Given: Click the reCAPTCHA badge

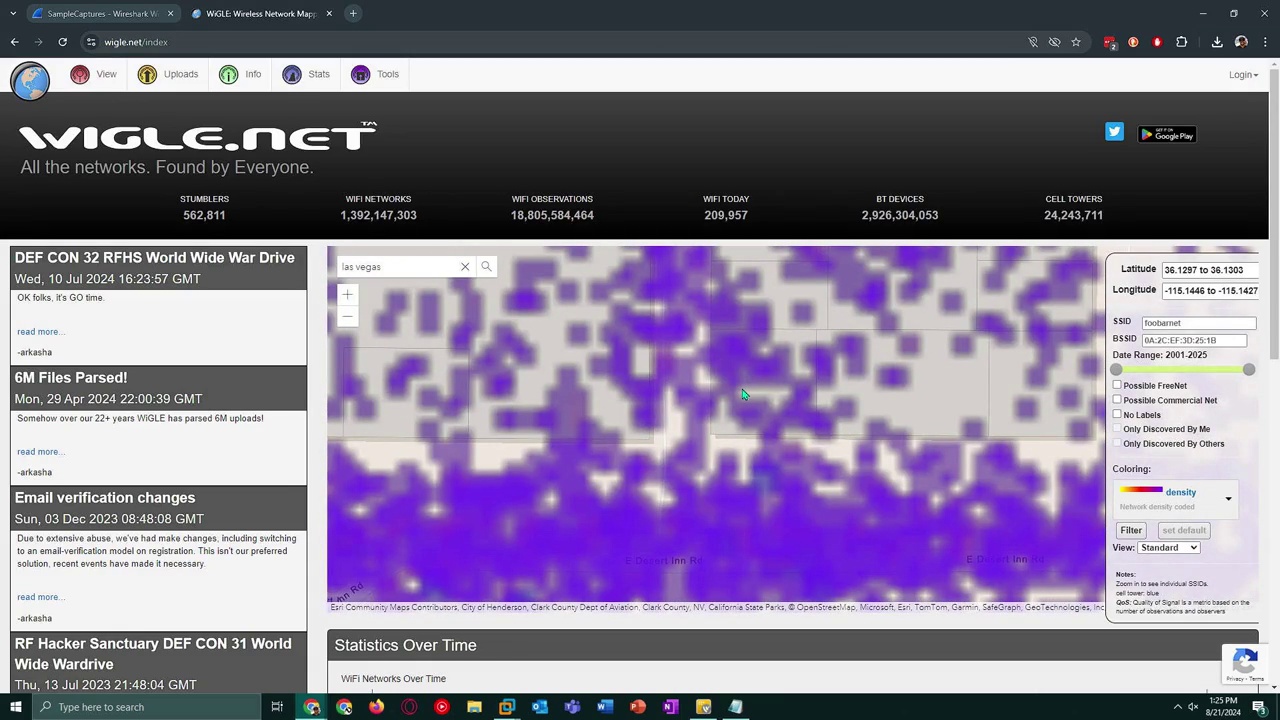Looking at the screenshot, I should (x=1245, y=663).
